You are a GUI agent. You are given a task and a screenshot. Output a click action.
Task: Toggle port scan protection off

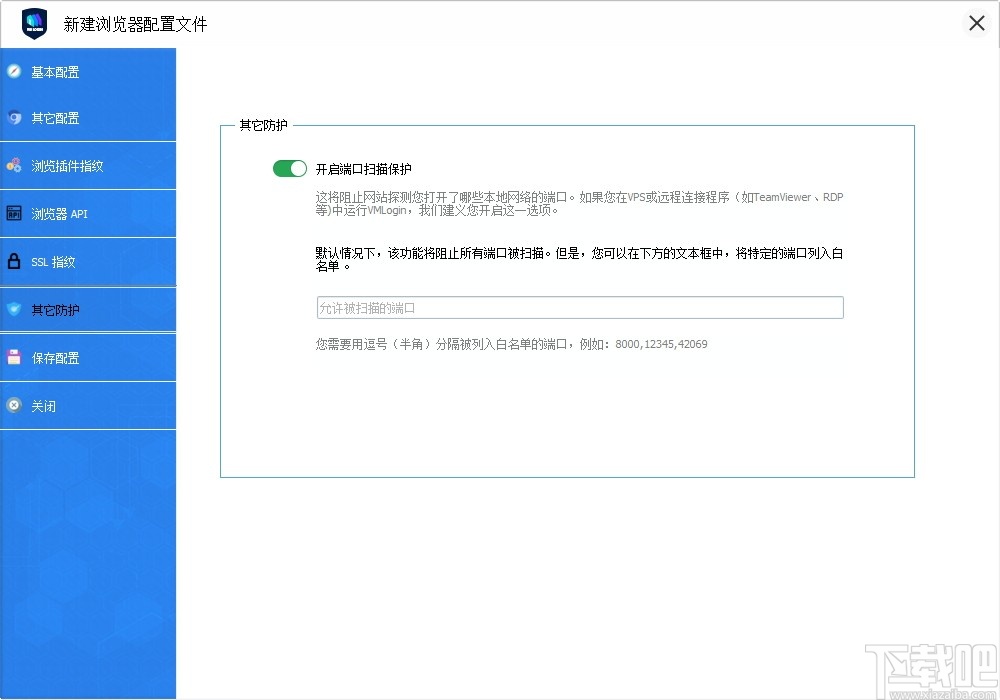[x=289, y=169]
